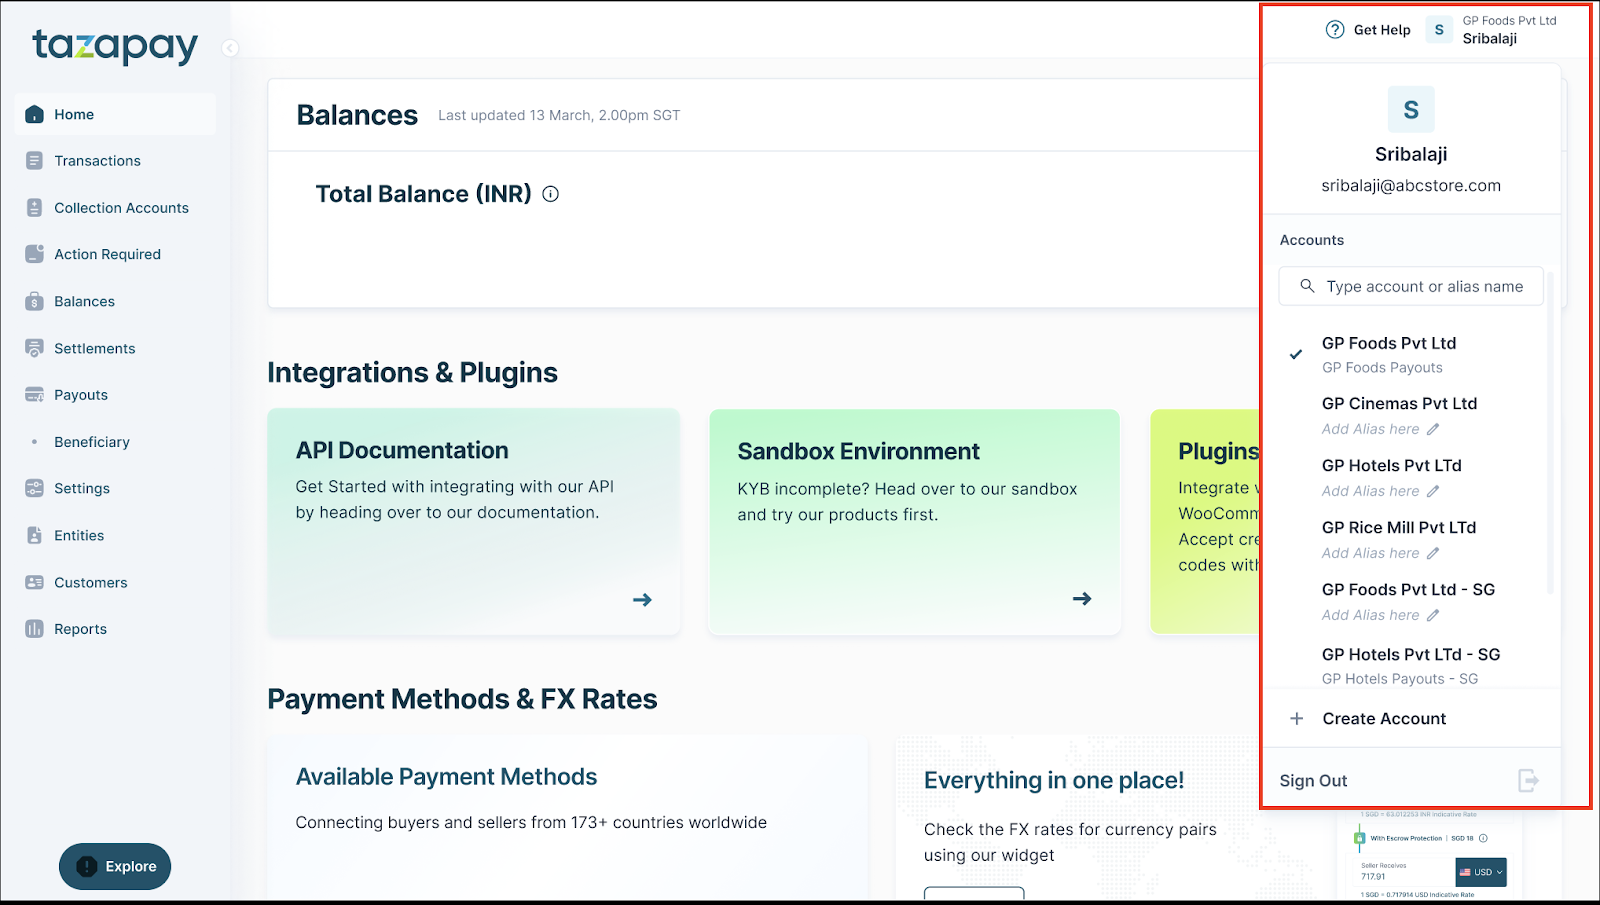Click the Reports sidebar icon
The width and height of the screenshot is (1600, 905).
pos(35,629)
